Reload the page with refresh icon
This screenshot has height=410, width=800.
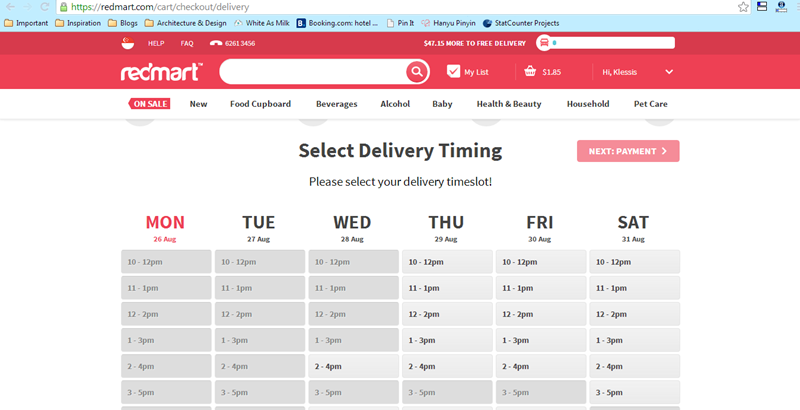pos(44,7)
